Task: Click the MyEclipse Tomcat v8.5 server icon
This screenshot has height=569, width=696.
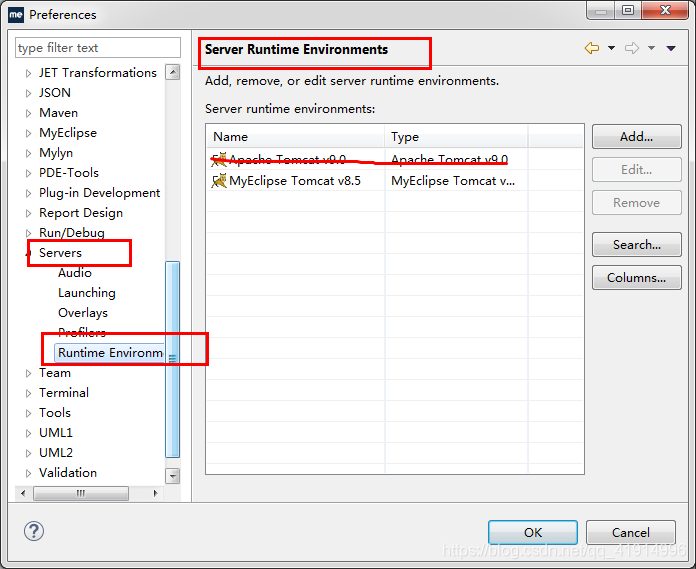Action: (x=219, y=181)
